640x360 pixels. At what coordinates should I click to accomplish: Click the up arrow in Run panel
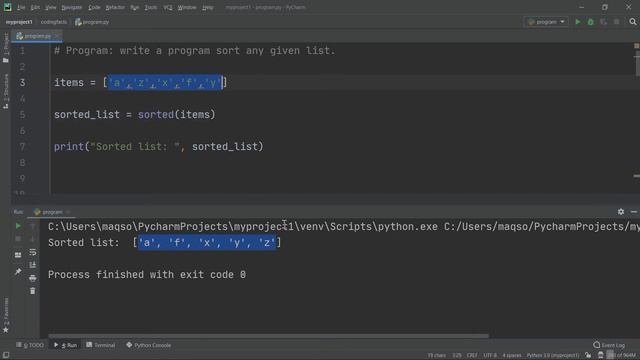pos(33,225)
